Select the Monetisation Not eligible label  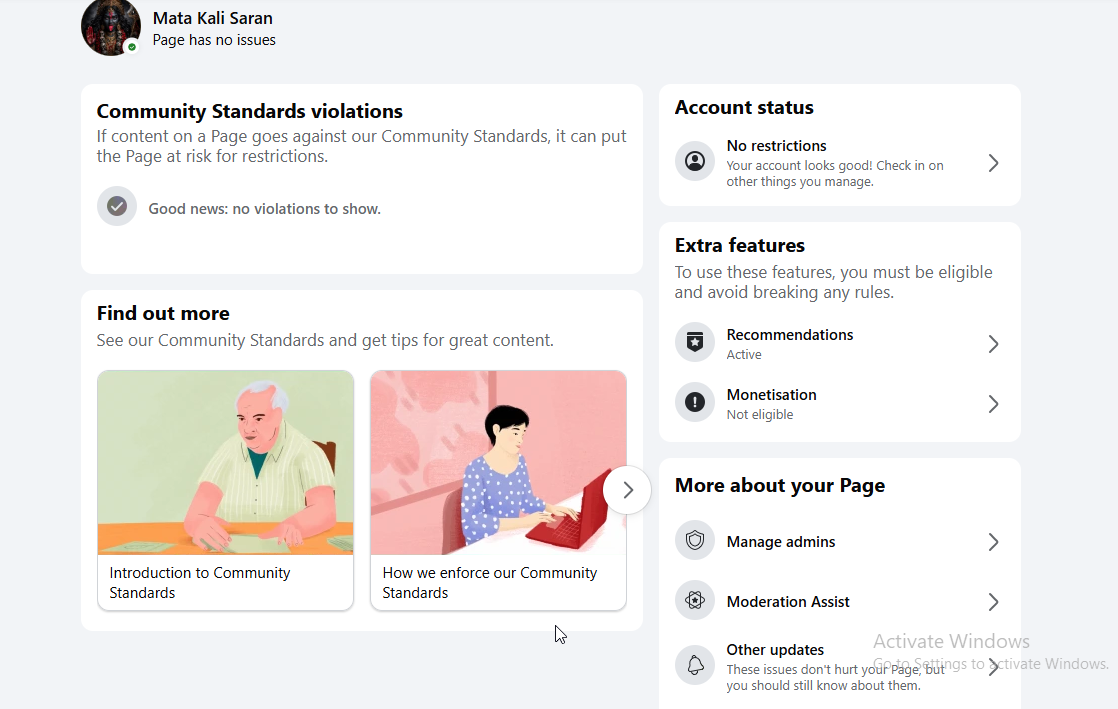click(759, 414)
